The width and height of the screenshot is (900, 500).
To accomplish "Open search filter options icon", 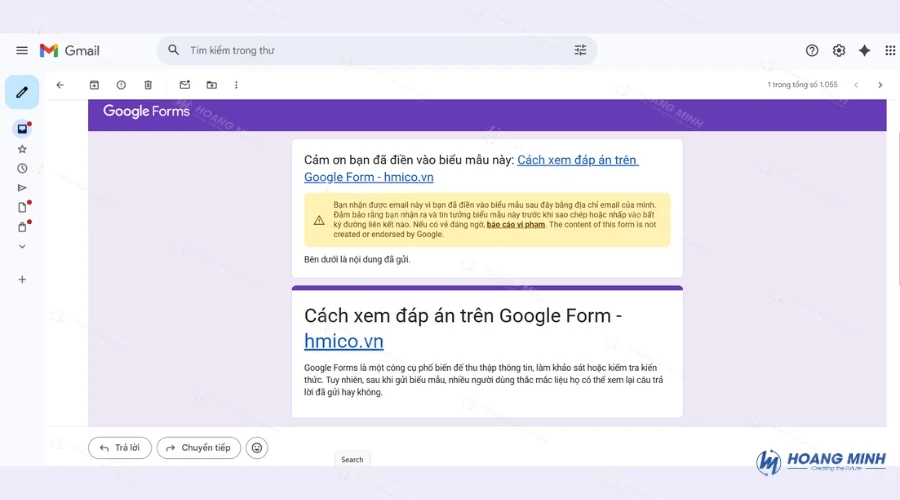I will coord(580,50).
